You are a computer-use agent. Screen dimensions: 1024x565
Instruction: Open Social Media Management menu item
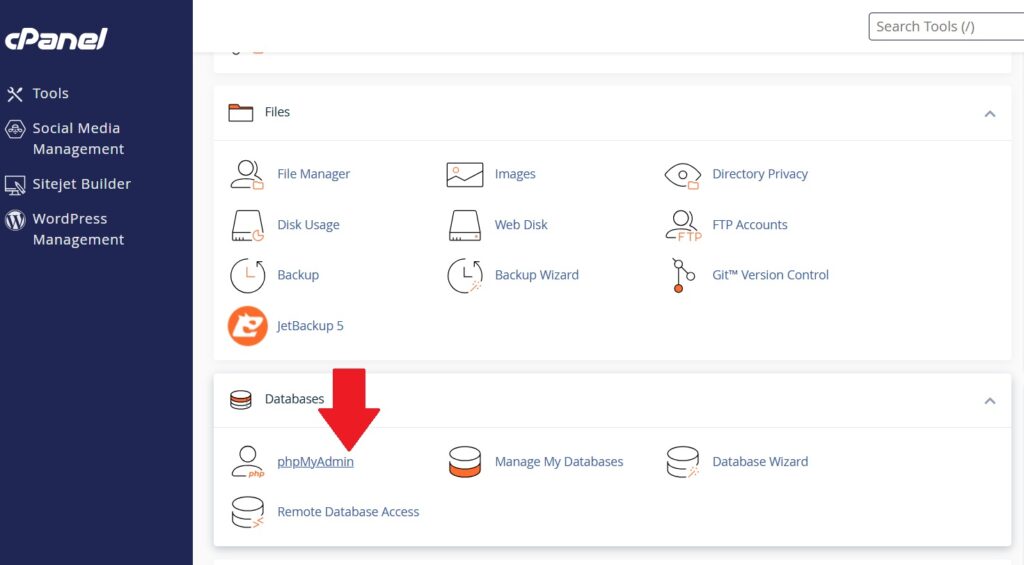click(x=78, y=138)
